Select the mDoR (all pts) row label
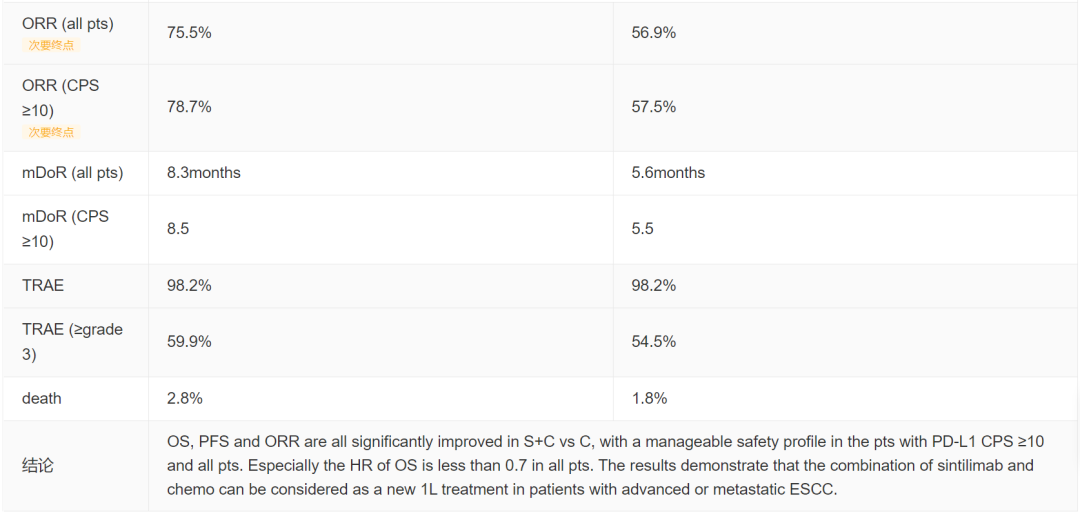 click(72, 173)
